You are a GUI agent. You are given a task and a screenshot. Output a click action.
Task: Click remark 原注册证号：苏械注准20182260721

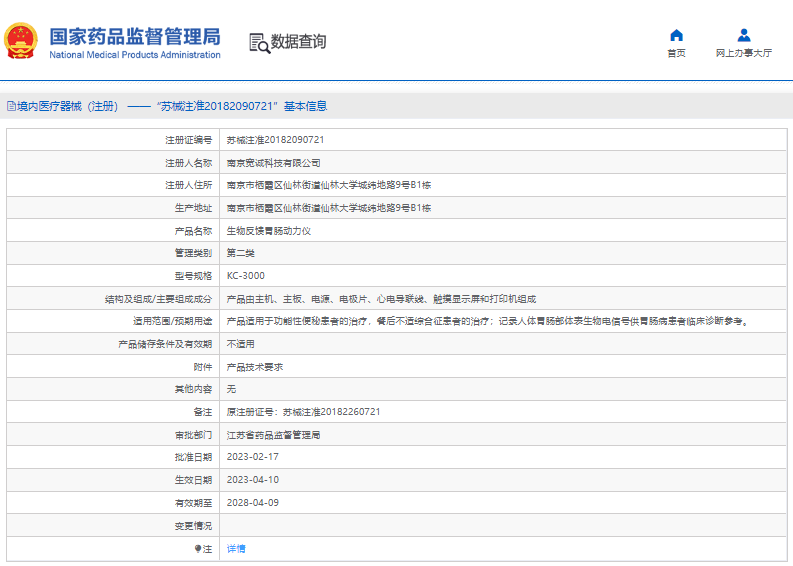(303, 412)
